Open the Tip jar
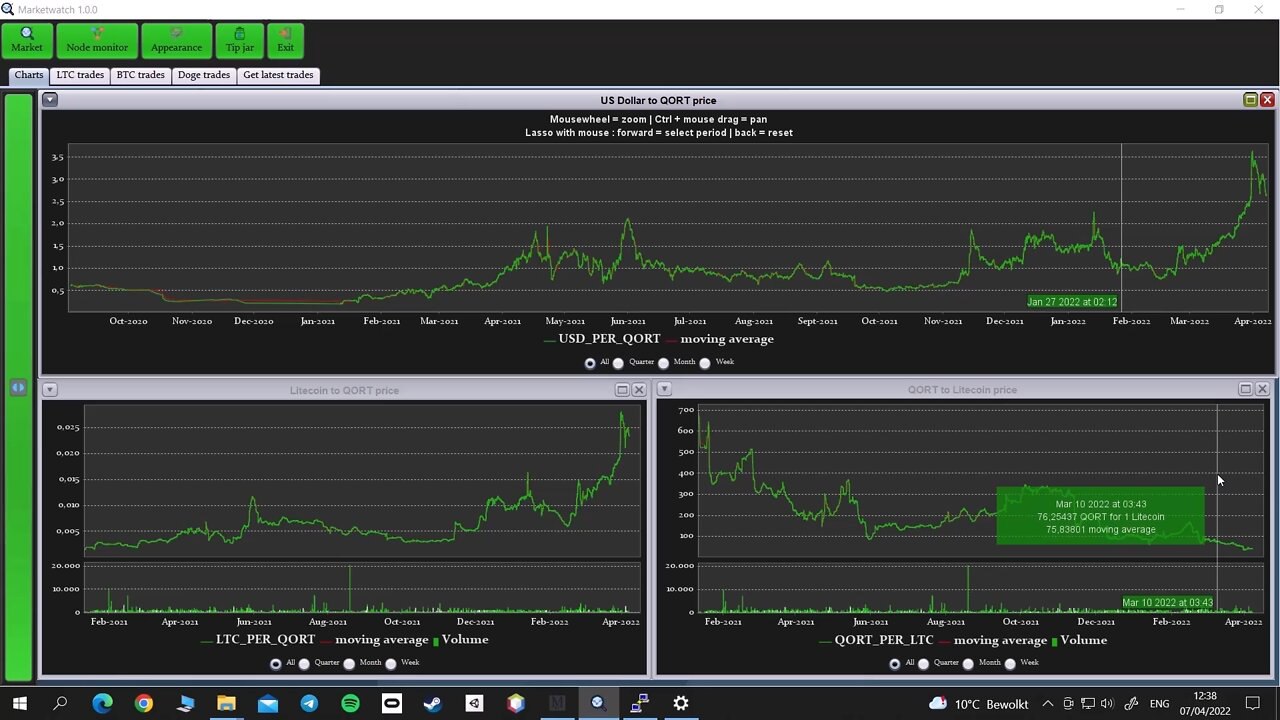The height and width of the screenshot is (720, 1280). click(240, 41)
